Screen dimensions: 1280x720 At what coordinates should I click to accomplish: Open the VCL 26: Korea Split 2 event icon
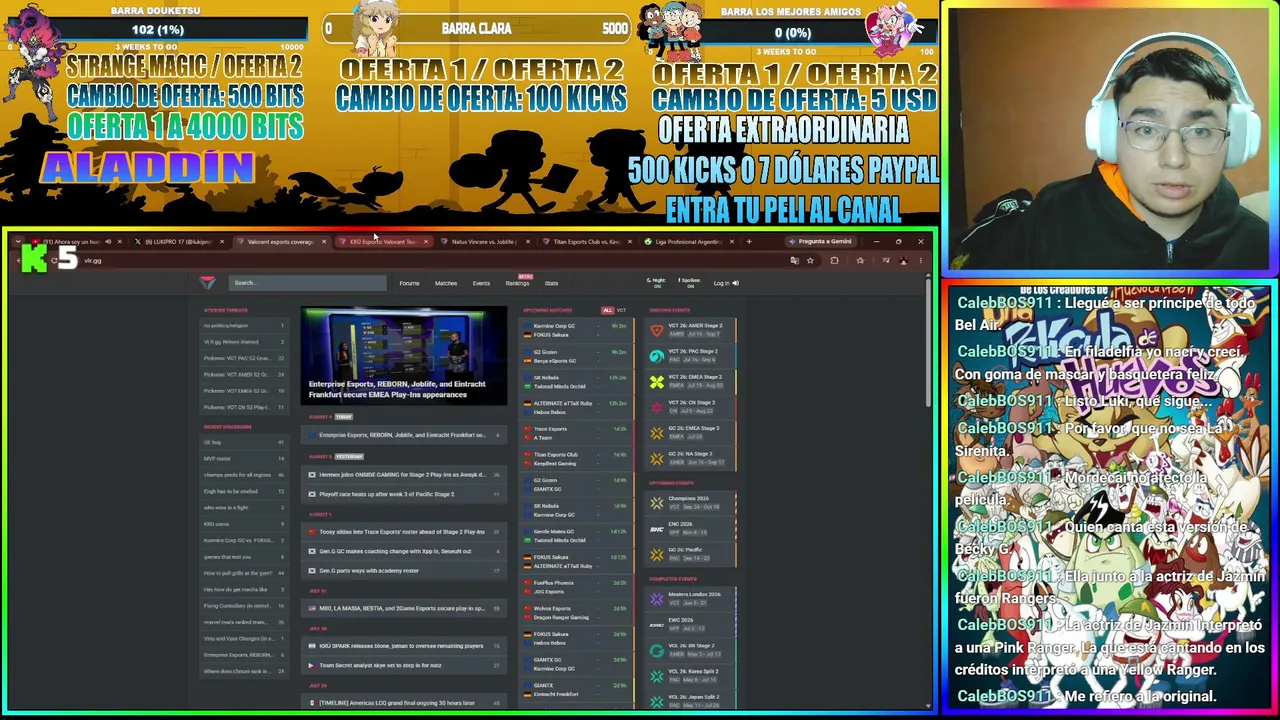[656, 676]
